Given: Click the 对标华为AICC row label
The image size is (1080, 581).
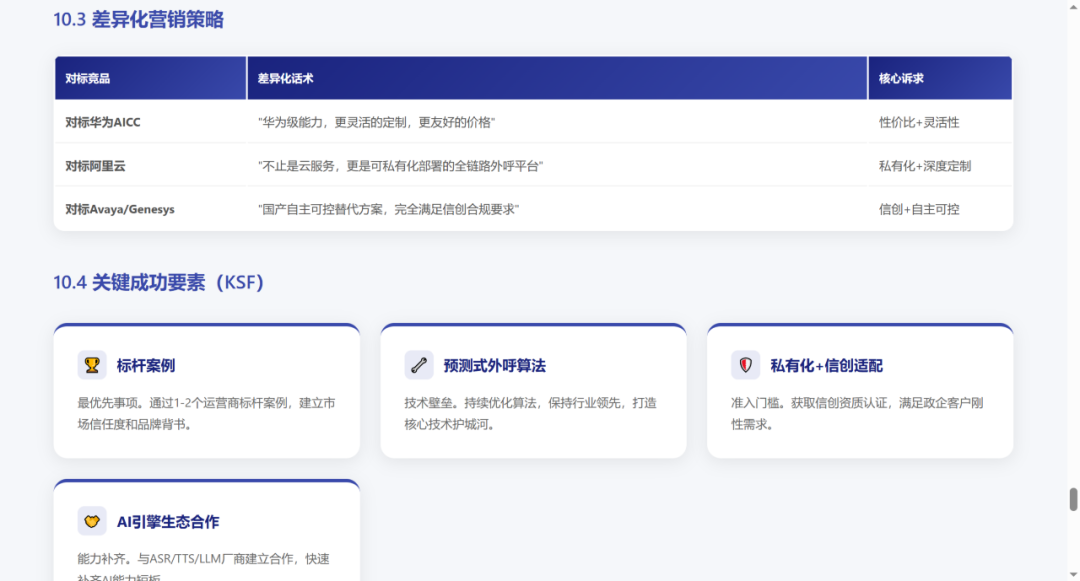Looking at the screenshot, I should [x=103, y=122].
